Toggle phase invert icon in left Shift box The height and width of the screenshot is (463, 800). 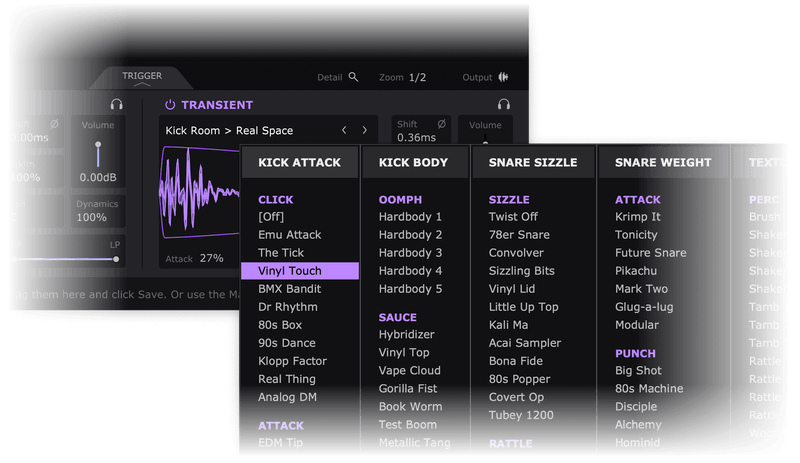coord(54,124)
